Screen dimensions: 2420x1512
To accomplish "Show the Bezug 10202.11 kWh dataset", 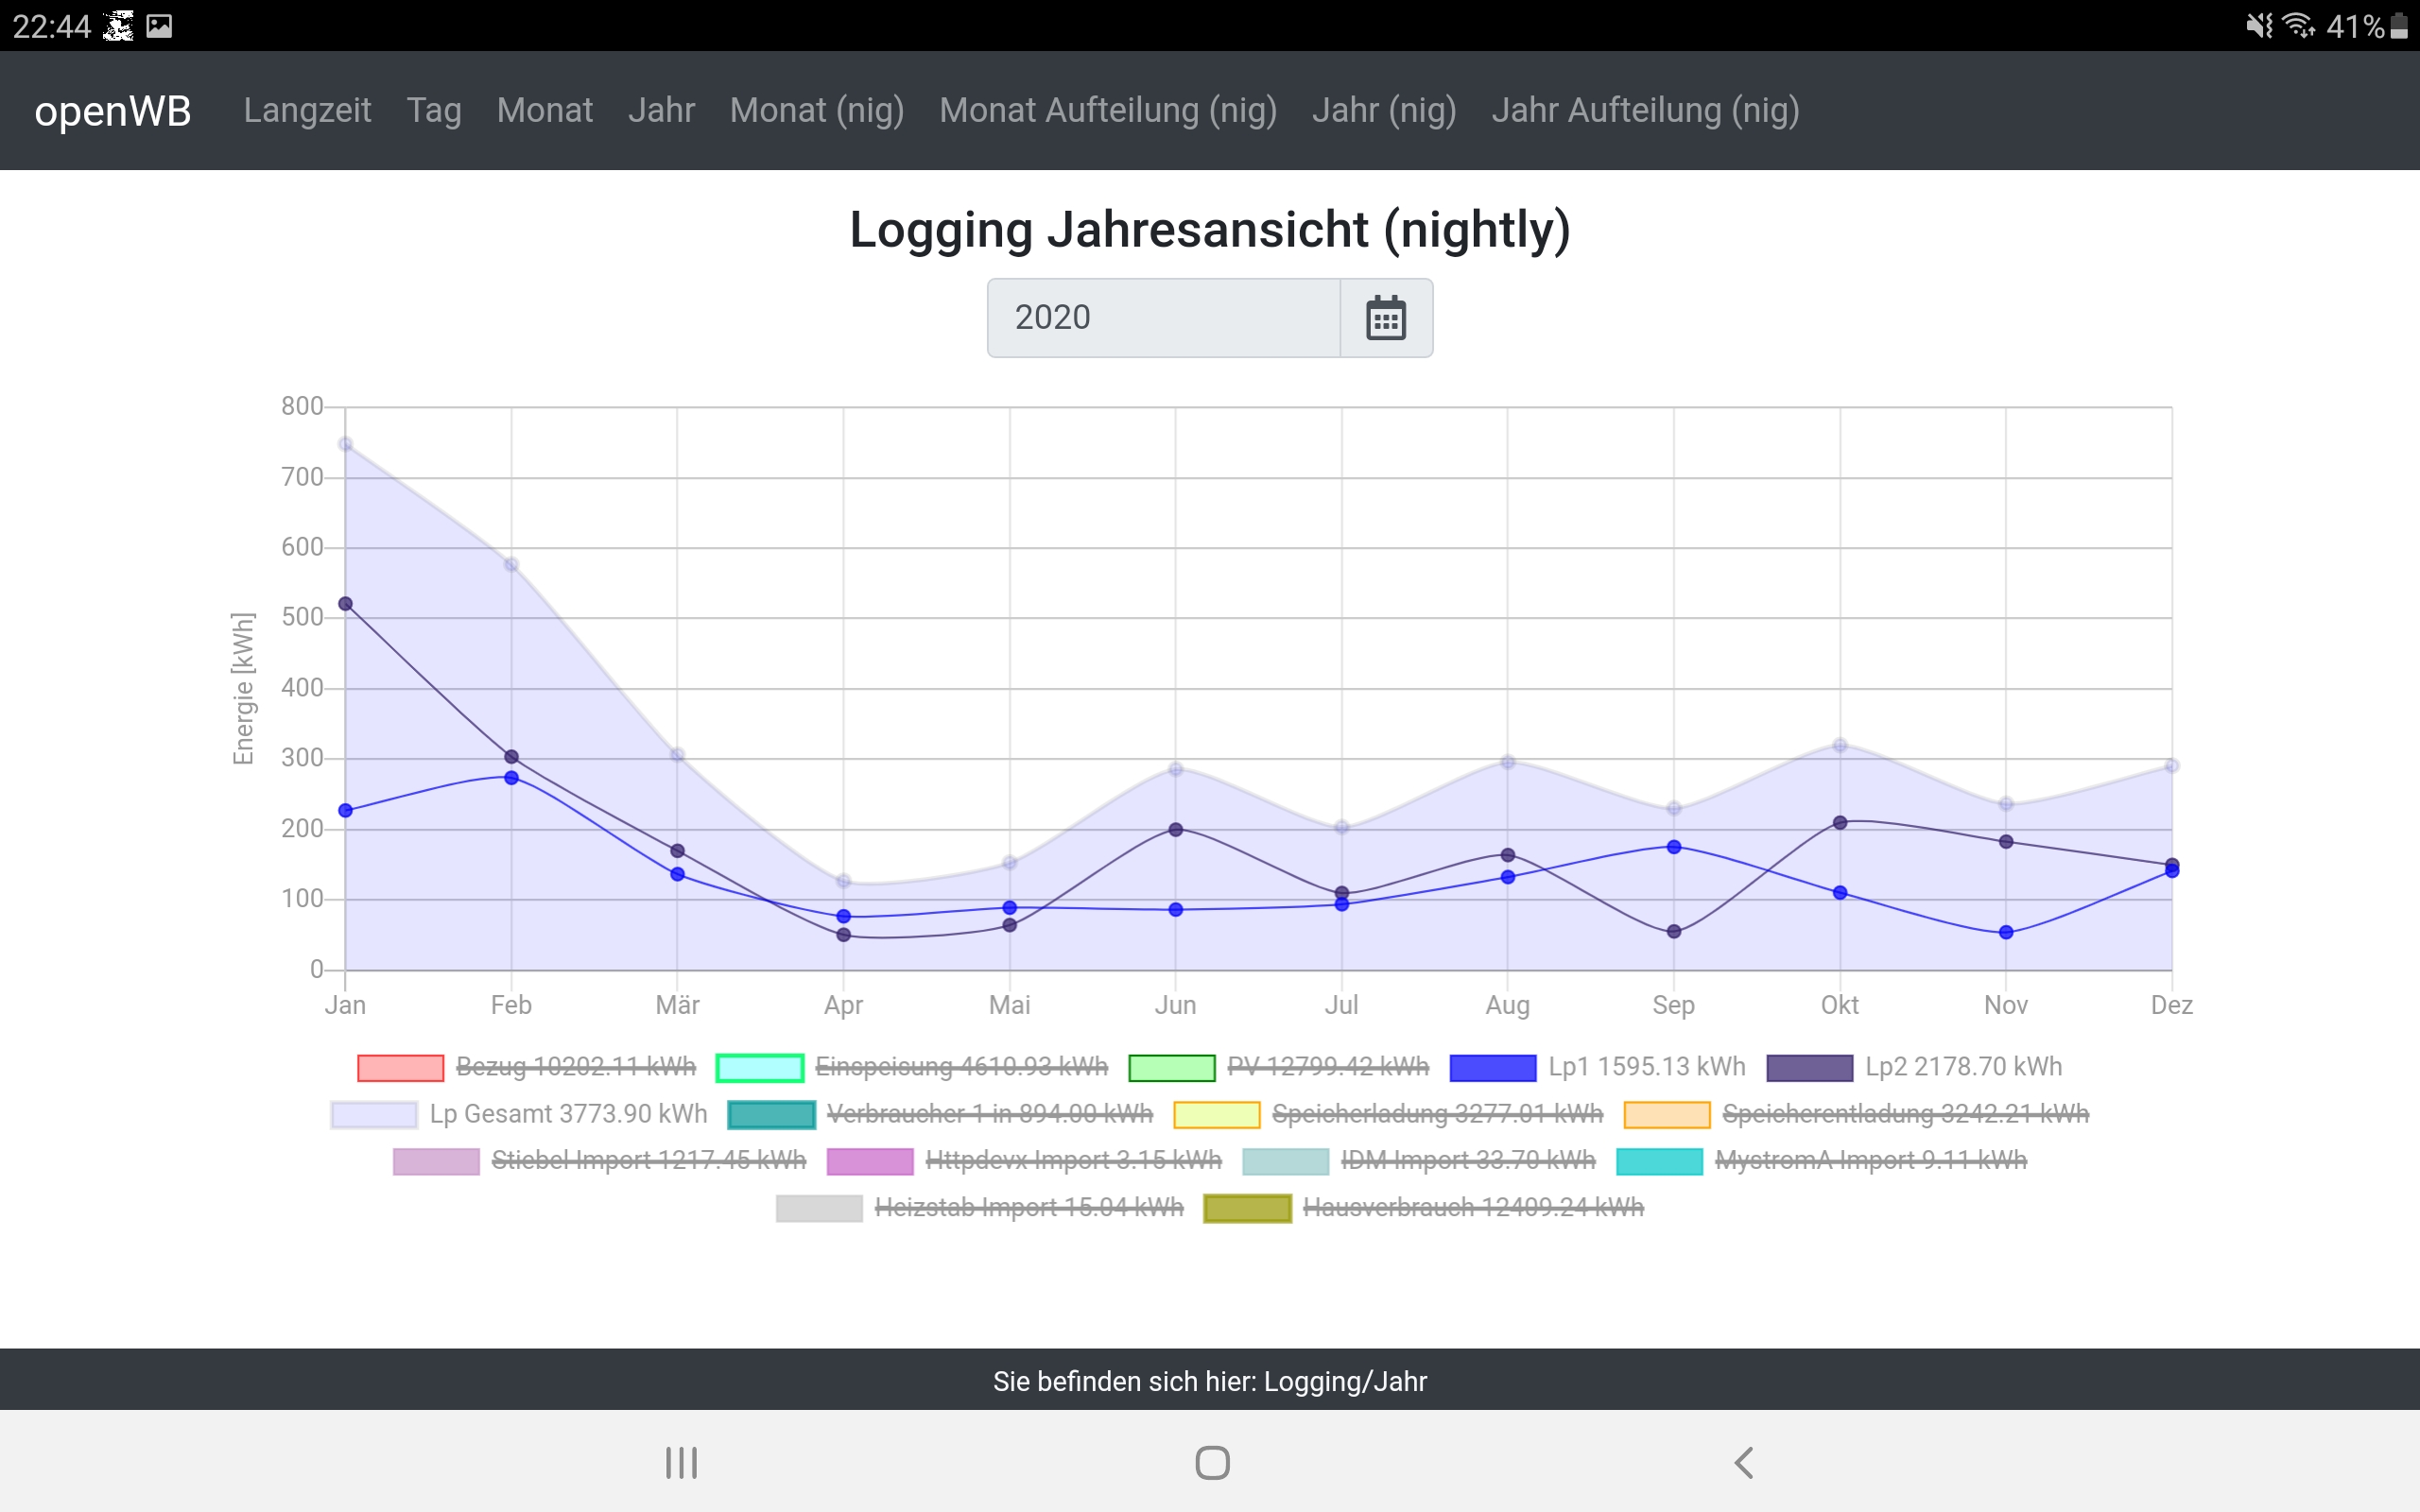I will pyautogui.click(x=575, y=1067).
